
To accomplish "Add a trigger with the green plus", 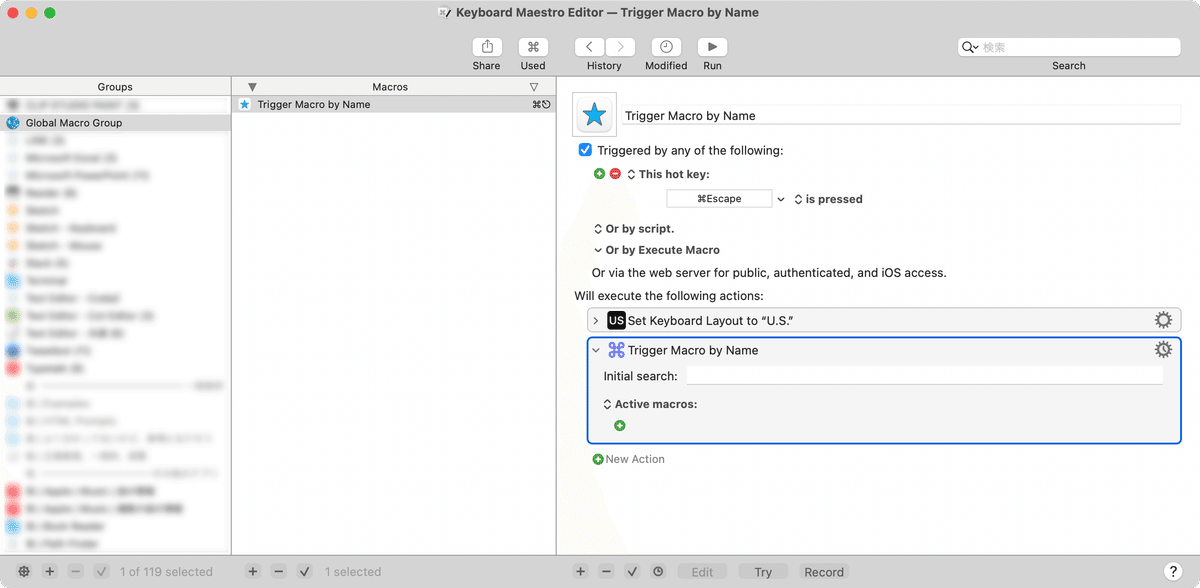I will [599, 174].
